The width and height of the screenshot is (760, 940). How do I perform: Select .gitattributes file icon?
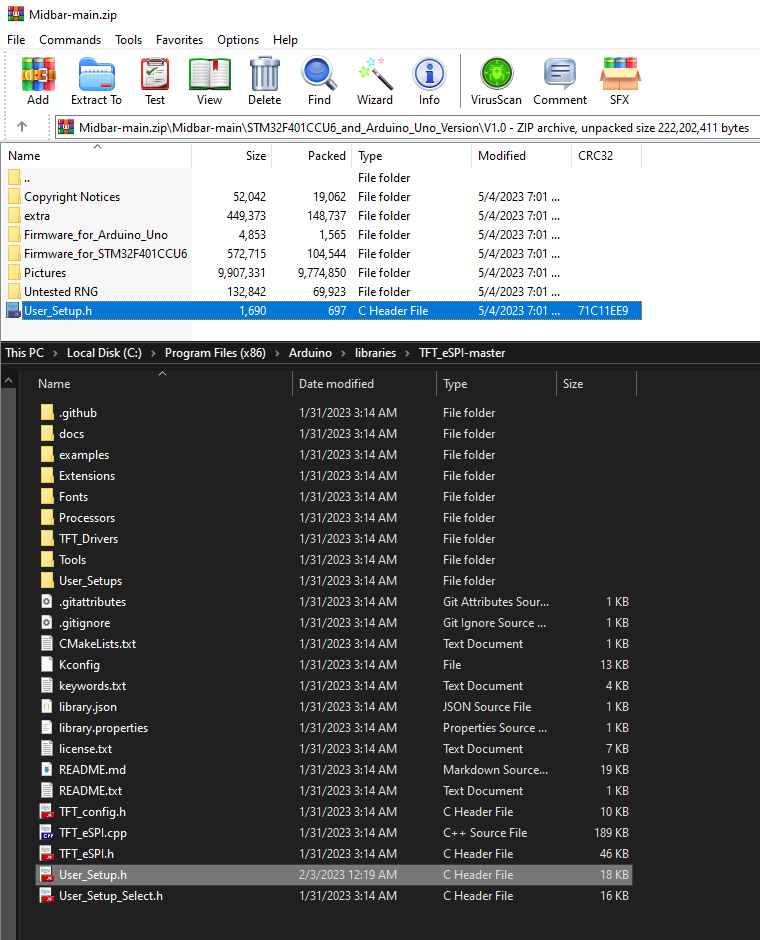[x=47, y=601]
